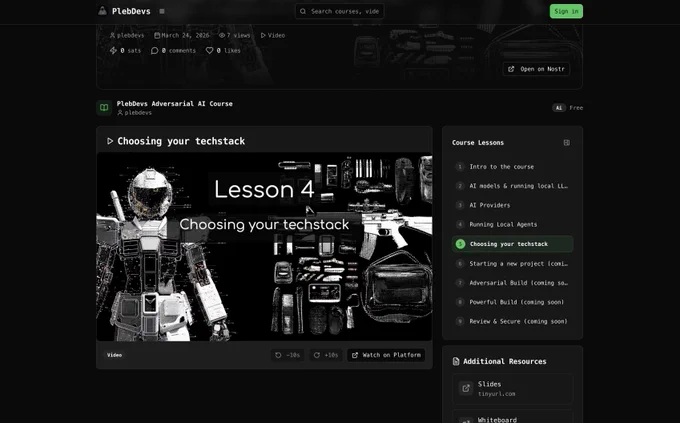Select lesson AI models & running local LLMs
Screen dimensions: 680x423
coord(512,186)
